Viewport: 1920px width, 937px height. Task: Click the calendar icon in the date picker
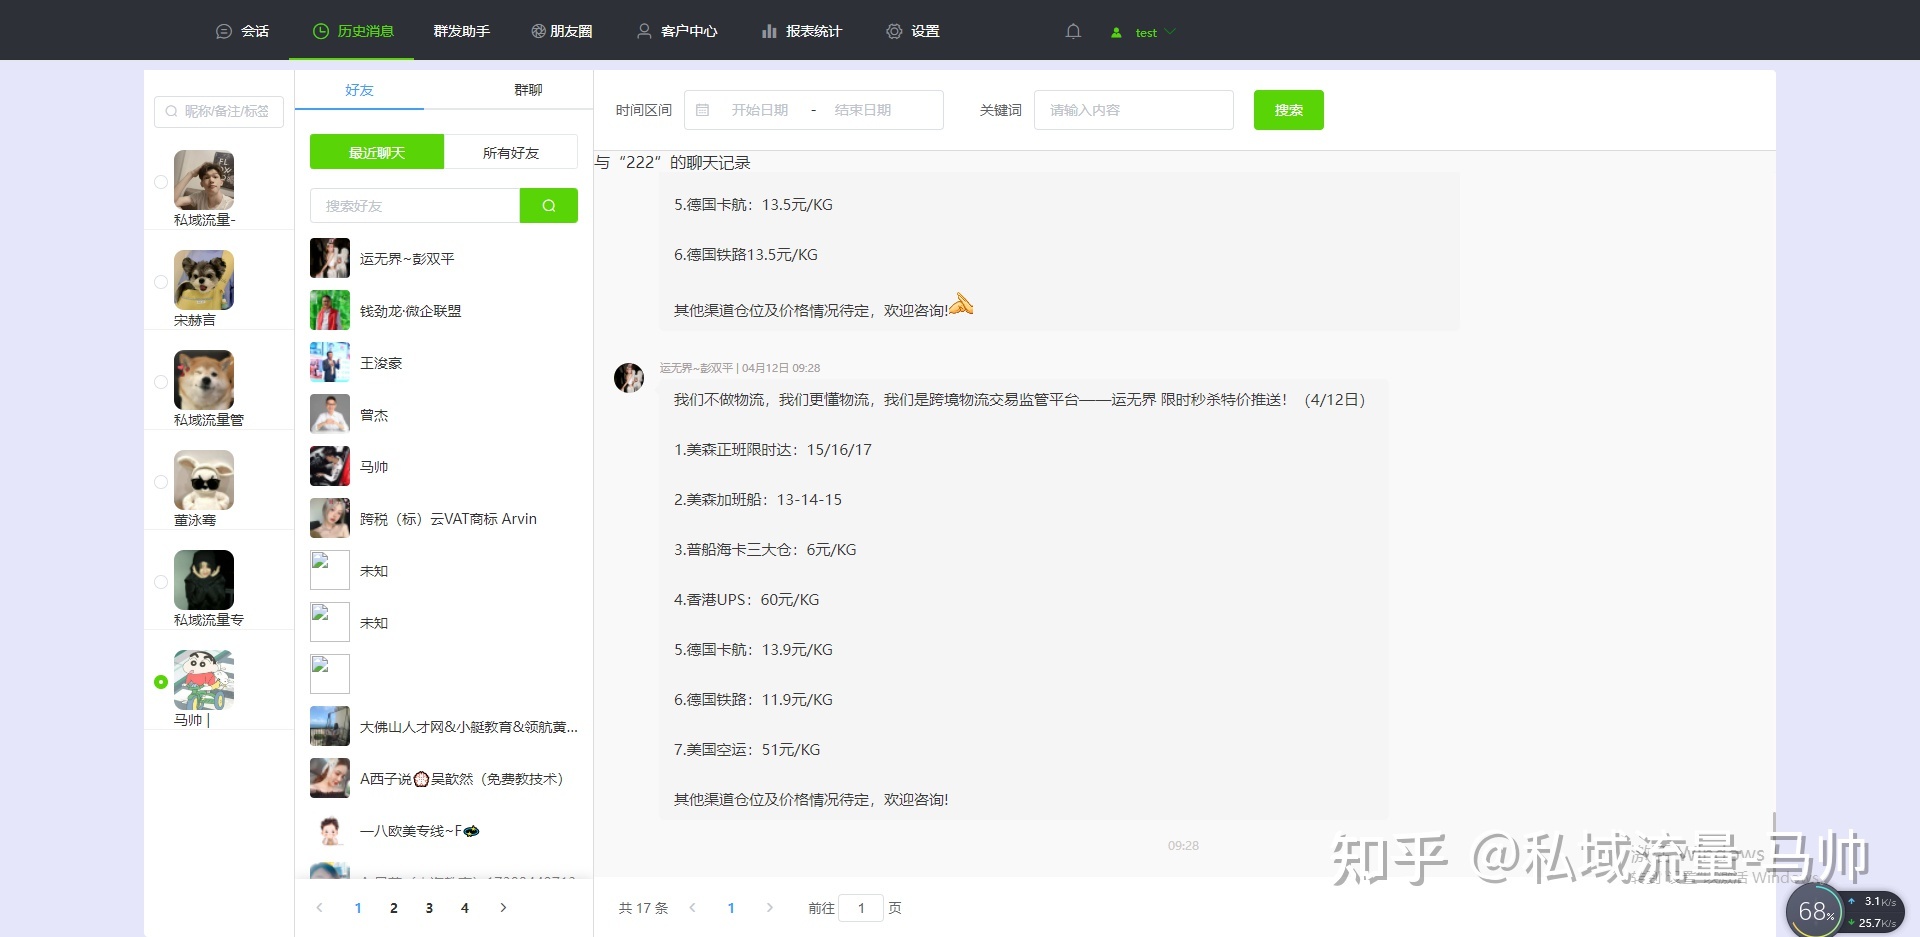pyautogui.click(x=705, y=110)
